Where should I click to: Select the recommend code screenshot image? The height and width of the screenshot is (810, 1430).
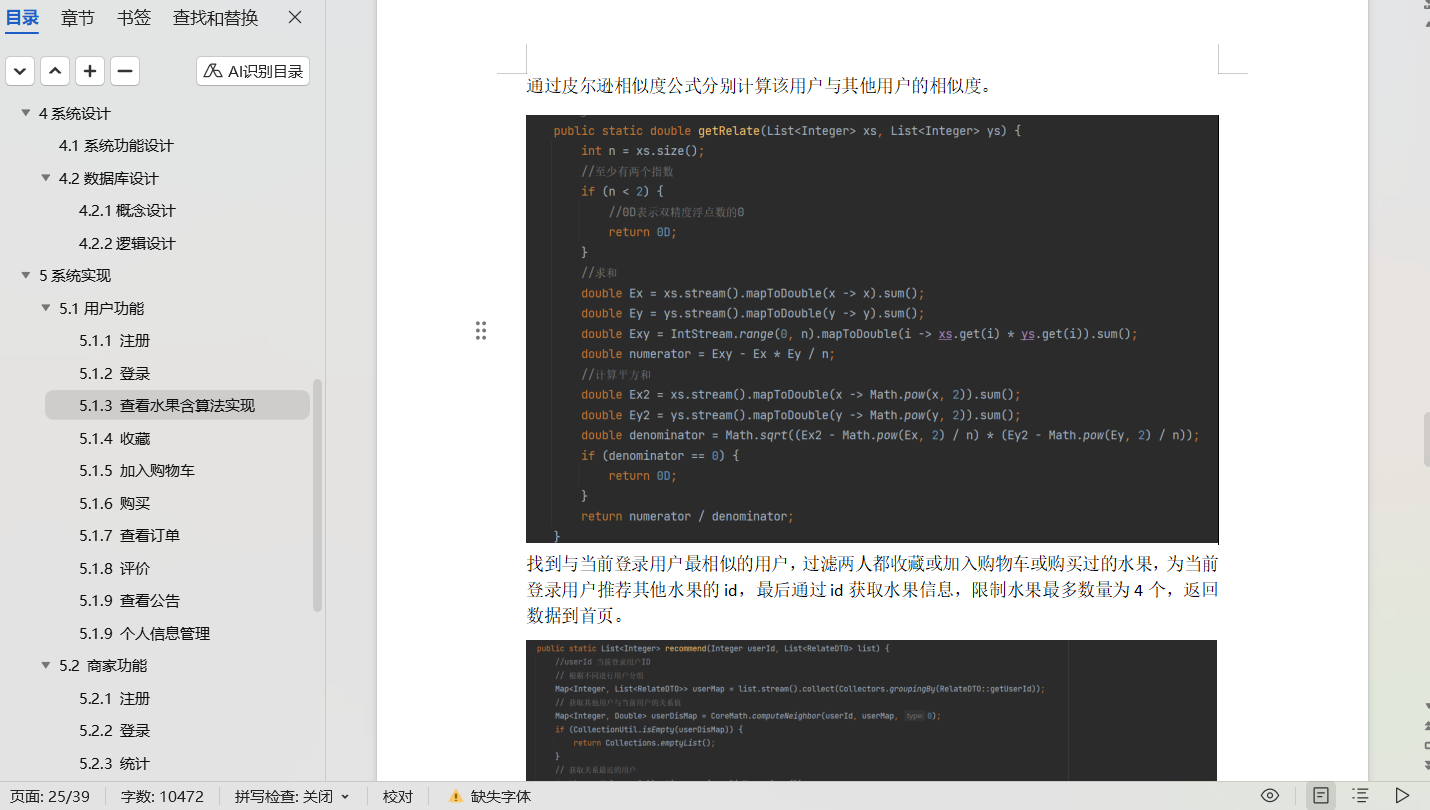pos(871,710)
